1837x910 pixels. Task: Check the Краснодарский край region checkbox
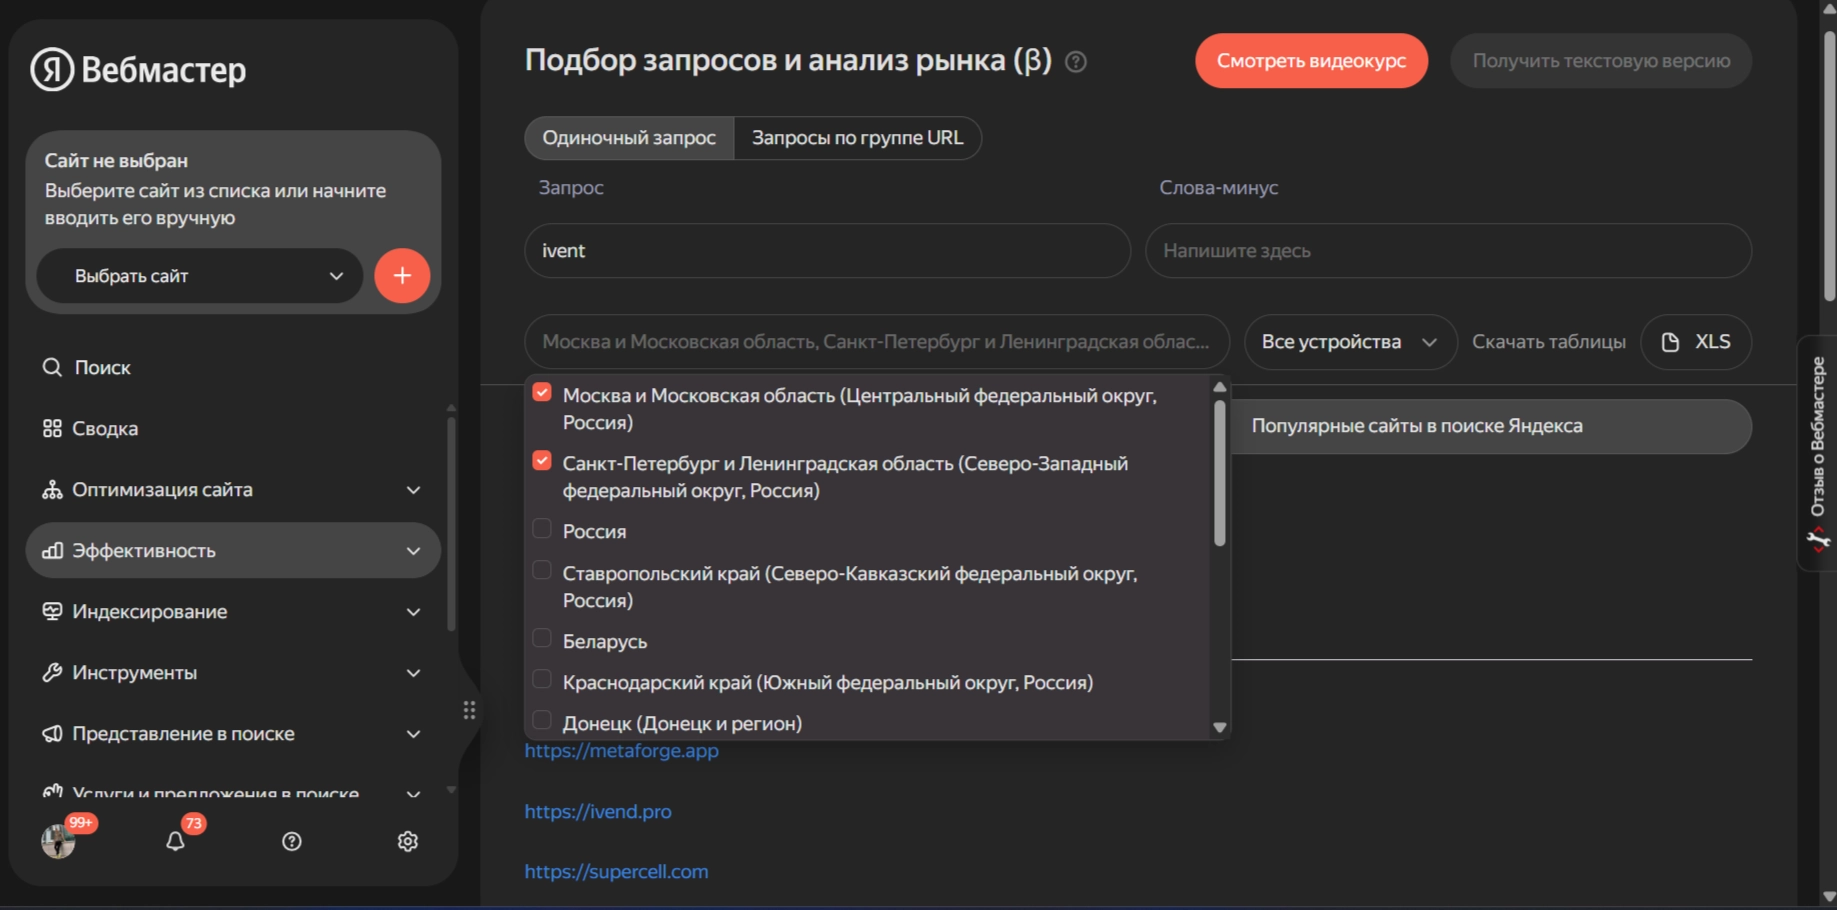tap(542, 679)
